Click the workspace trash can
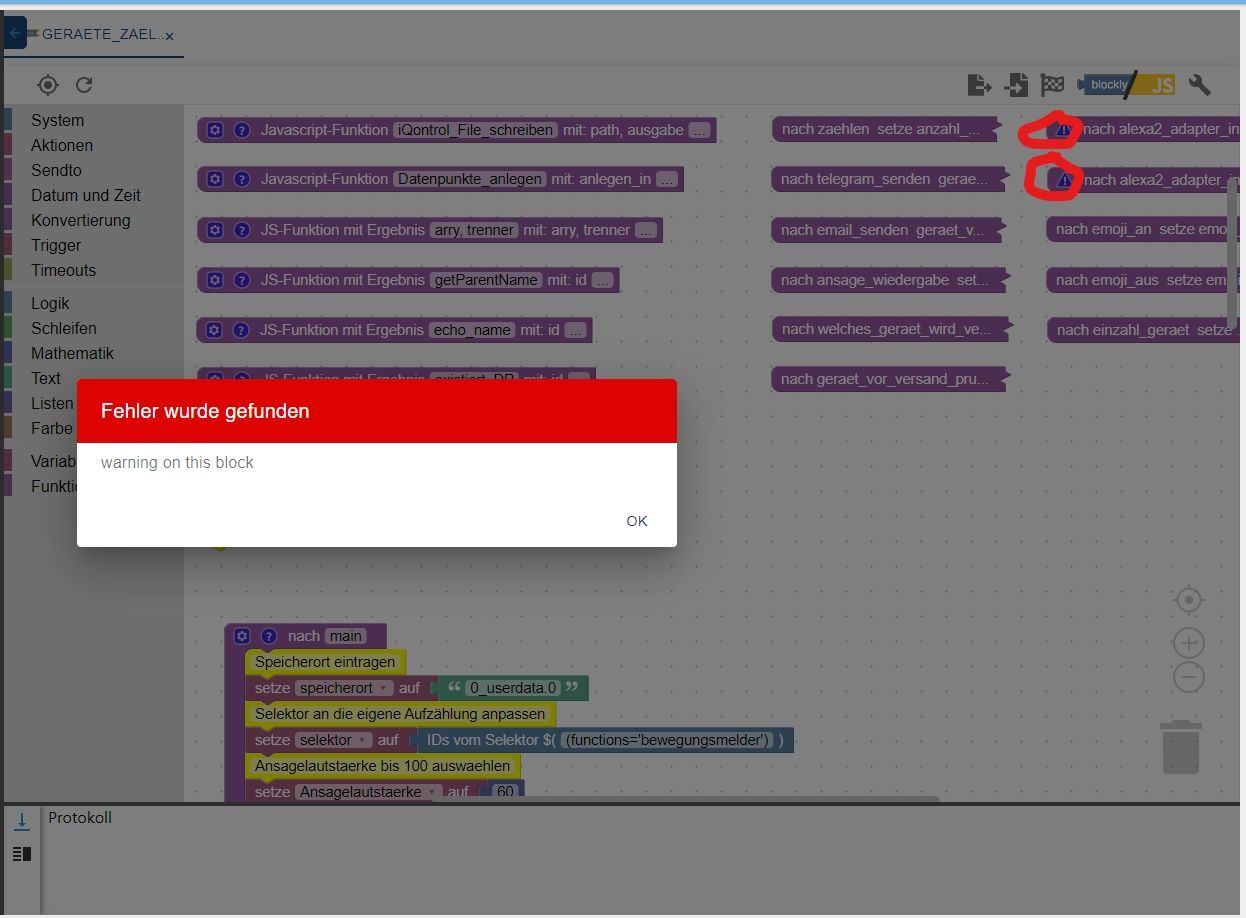This screenshot has height=918, width=1246. tap(1181, 747)
